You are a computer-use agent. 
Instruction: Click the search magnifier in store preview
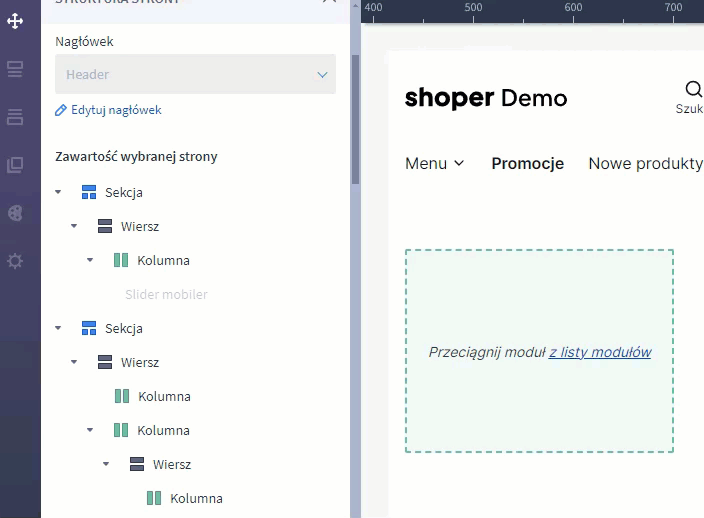point(694,89)
